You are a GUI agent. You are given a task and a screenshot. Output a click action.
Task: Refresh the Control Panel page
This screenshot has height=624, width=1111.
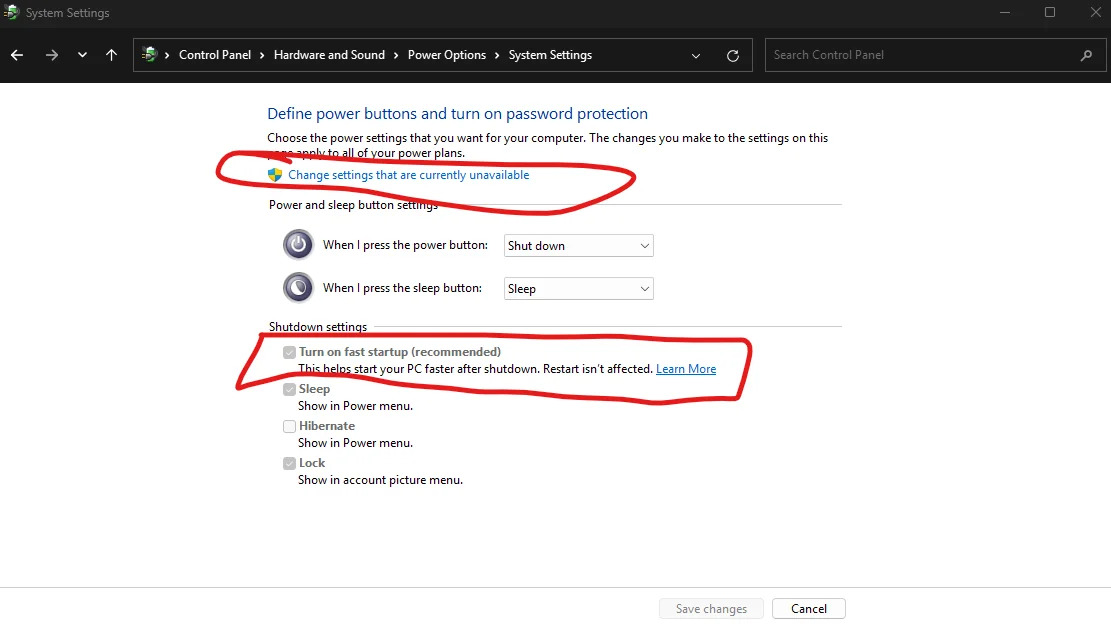(x=733, y=55)
